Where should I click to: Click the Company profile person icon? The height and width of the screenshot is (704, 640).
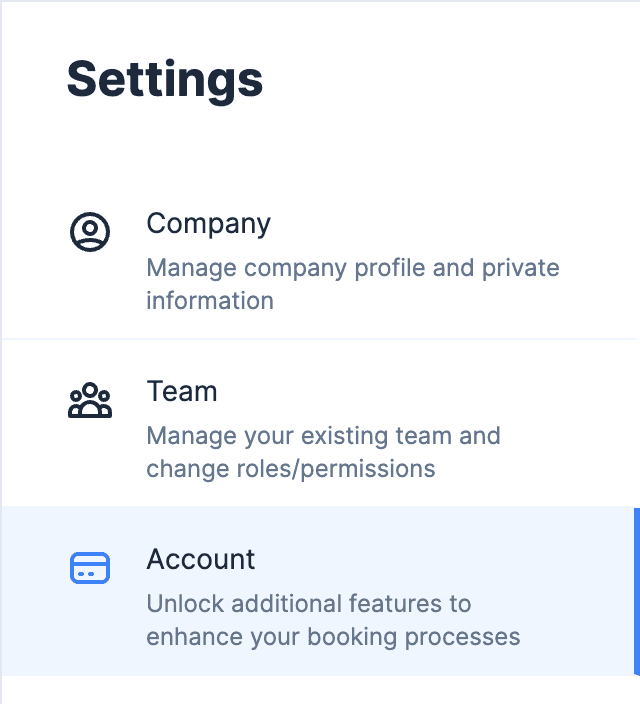click(x=90, y=232)
